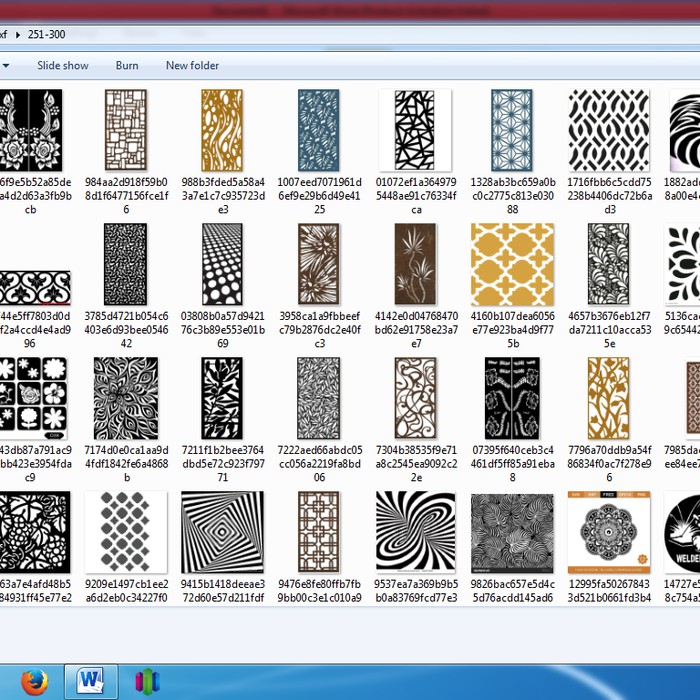Select the 01072ef1a364979 geometric triangles file
Image resolution: width=700 pixels, height=700 pixels.
(415, 130)
